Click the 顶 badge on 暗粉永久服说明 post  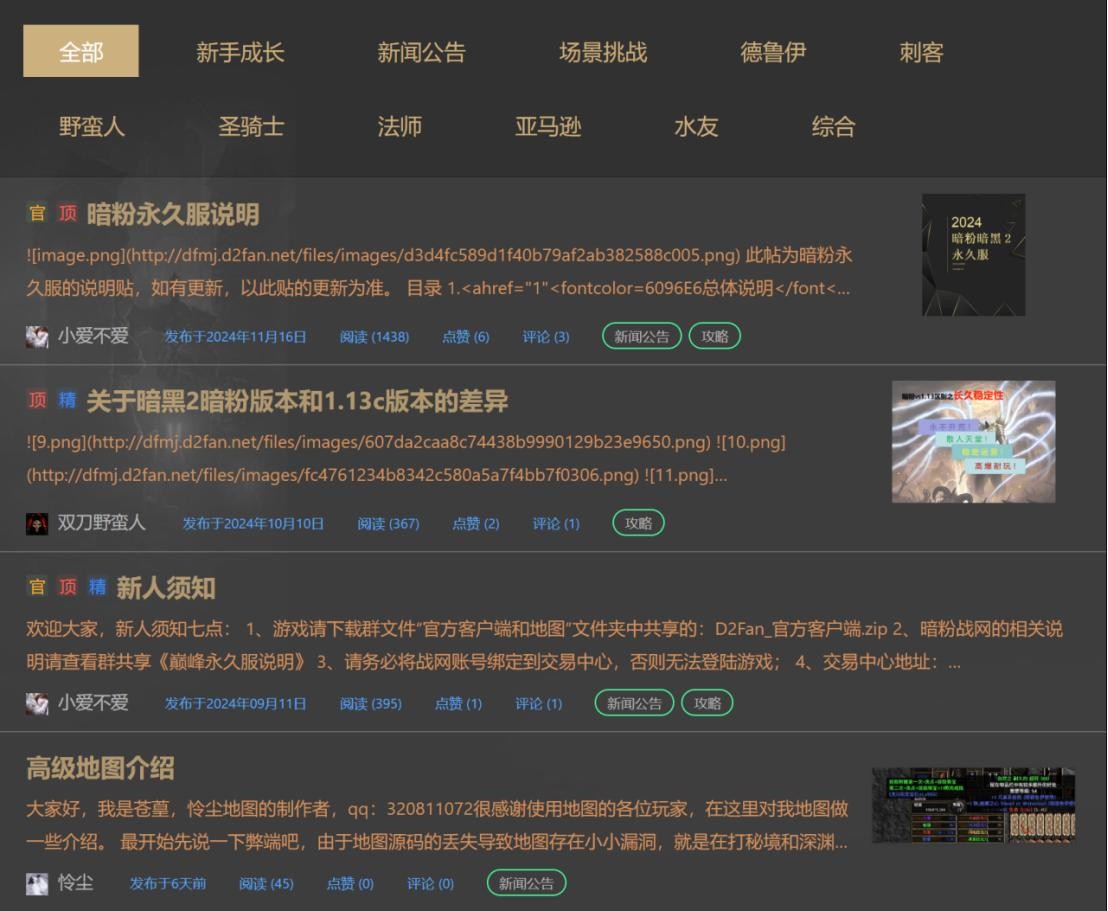tap(67, 213)
